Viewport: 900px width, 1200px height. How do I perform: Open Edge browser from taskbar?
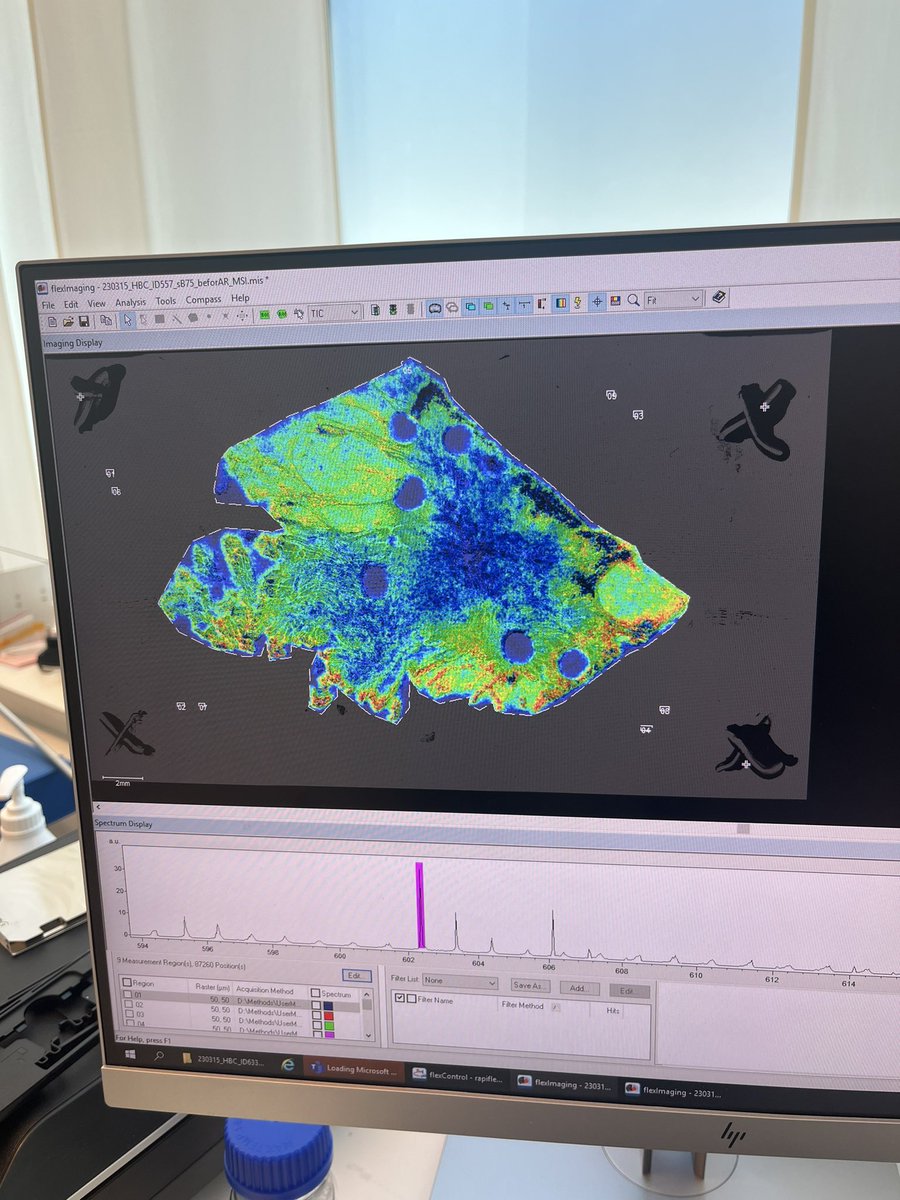(288, 1064)
